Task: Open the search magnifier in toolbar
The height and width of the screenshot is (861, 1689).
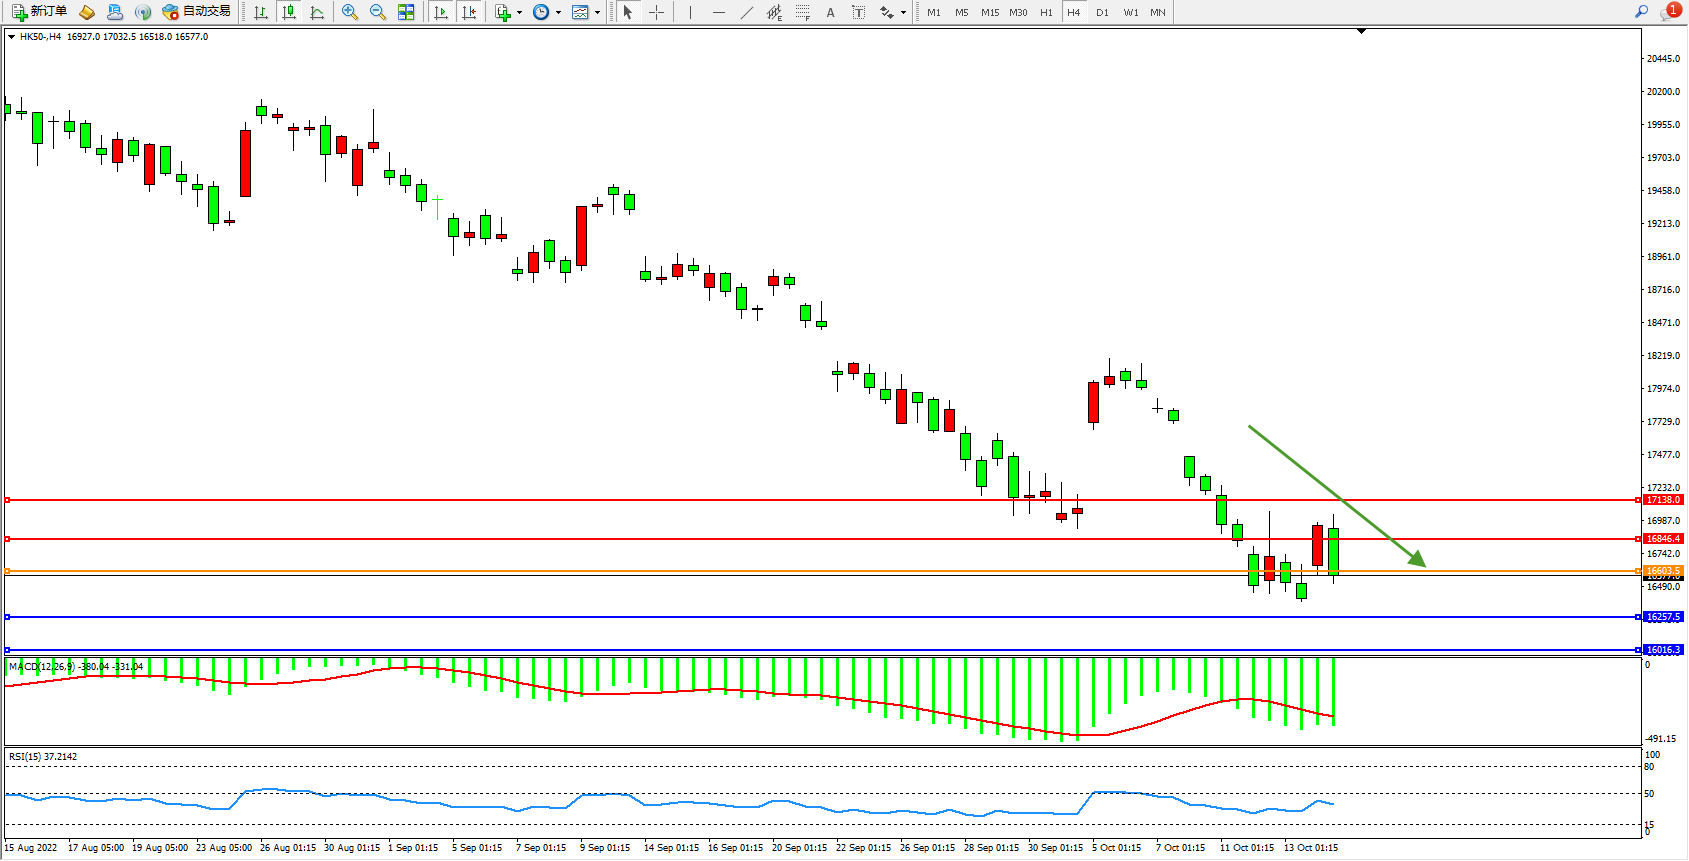Action: coord(1641,12)
